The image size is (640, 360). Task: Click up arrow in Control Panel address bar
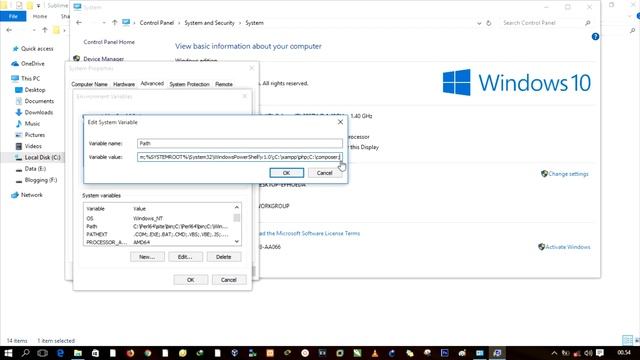[115, 23]
